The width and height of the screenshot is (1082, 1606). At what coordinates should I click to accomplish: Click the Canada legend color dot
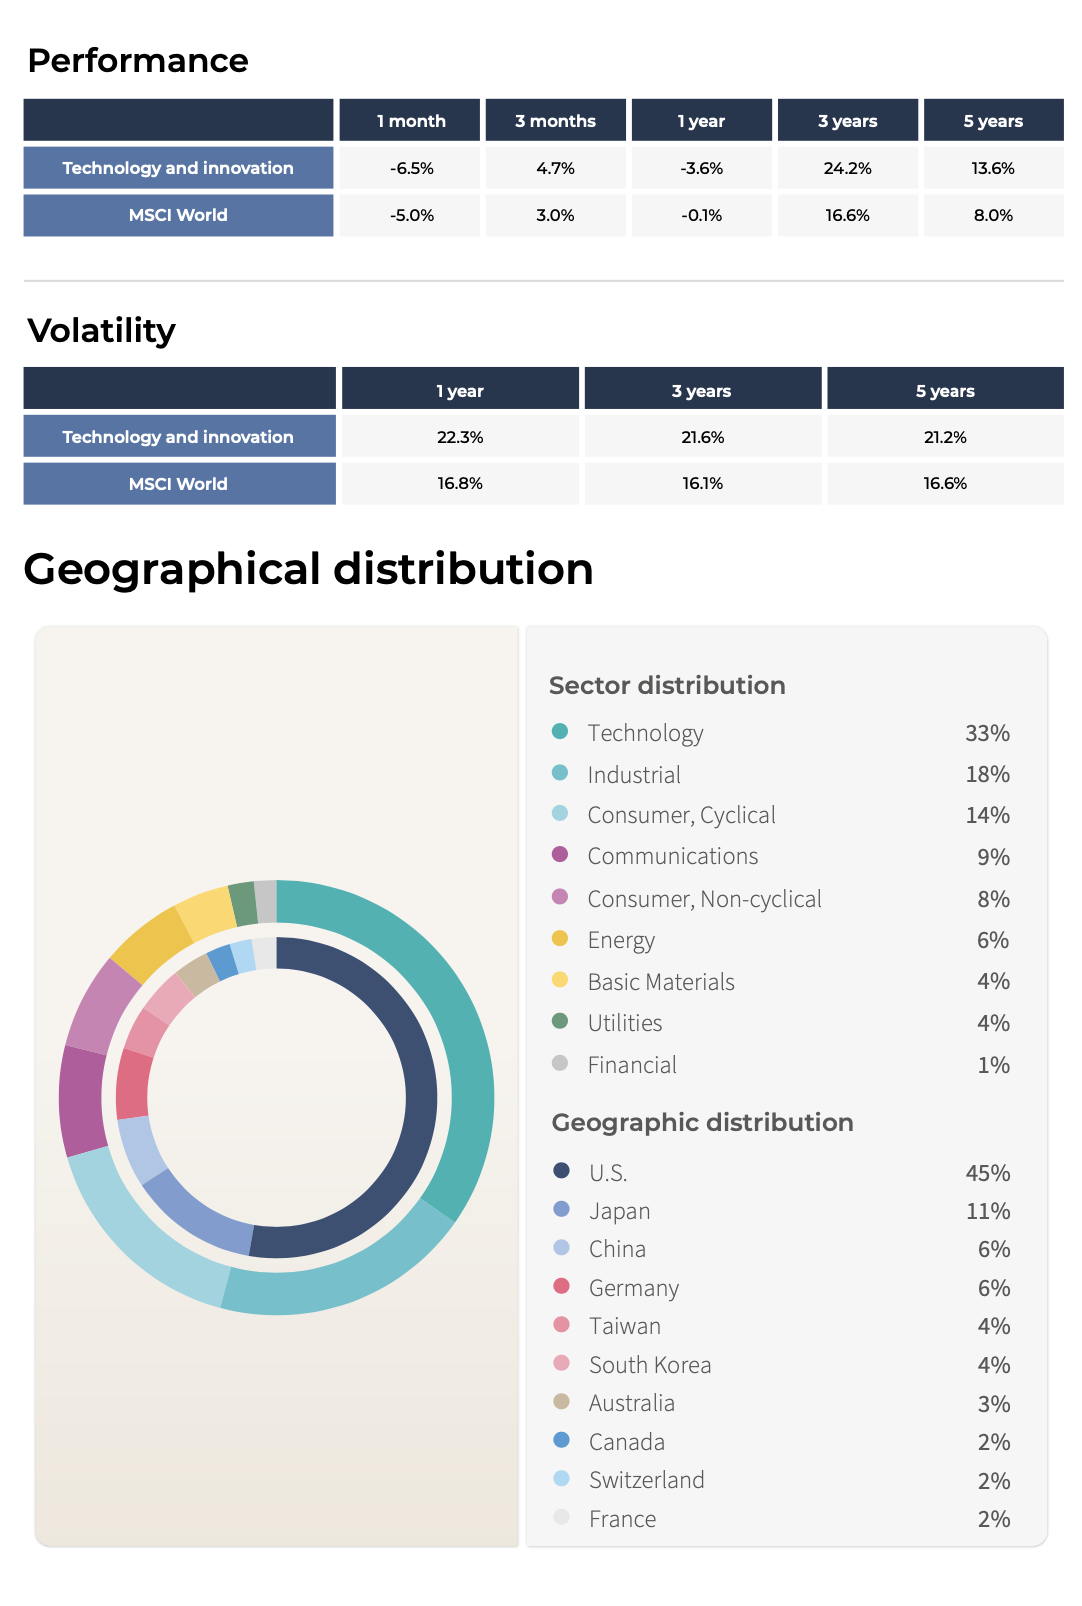(561, 1441)
